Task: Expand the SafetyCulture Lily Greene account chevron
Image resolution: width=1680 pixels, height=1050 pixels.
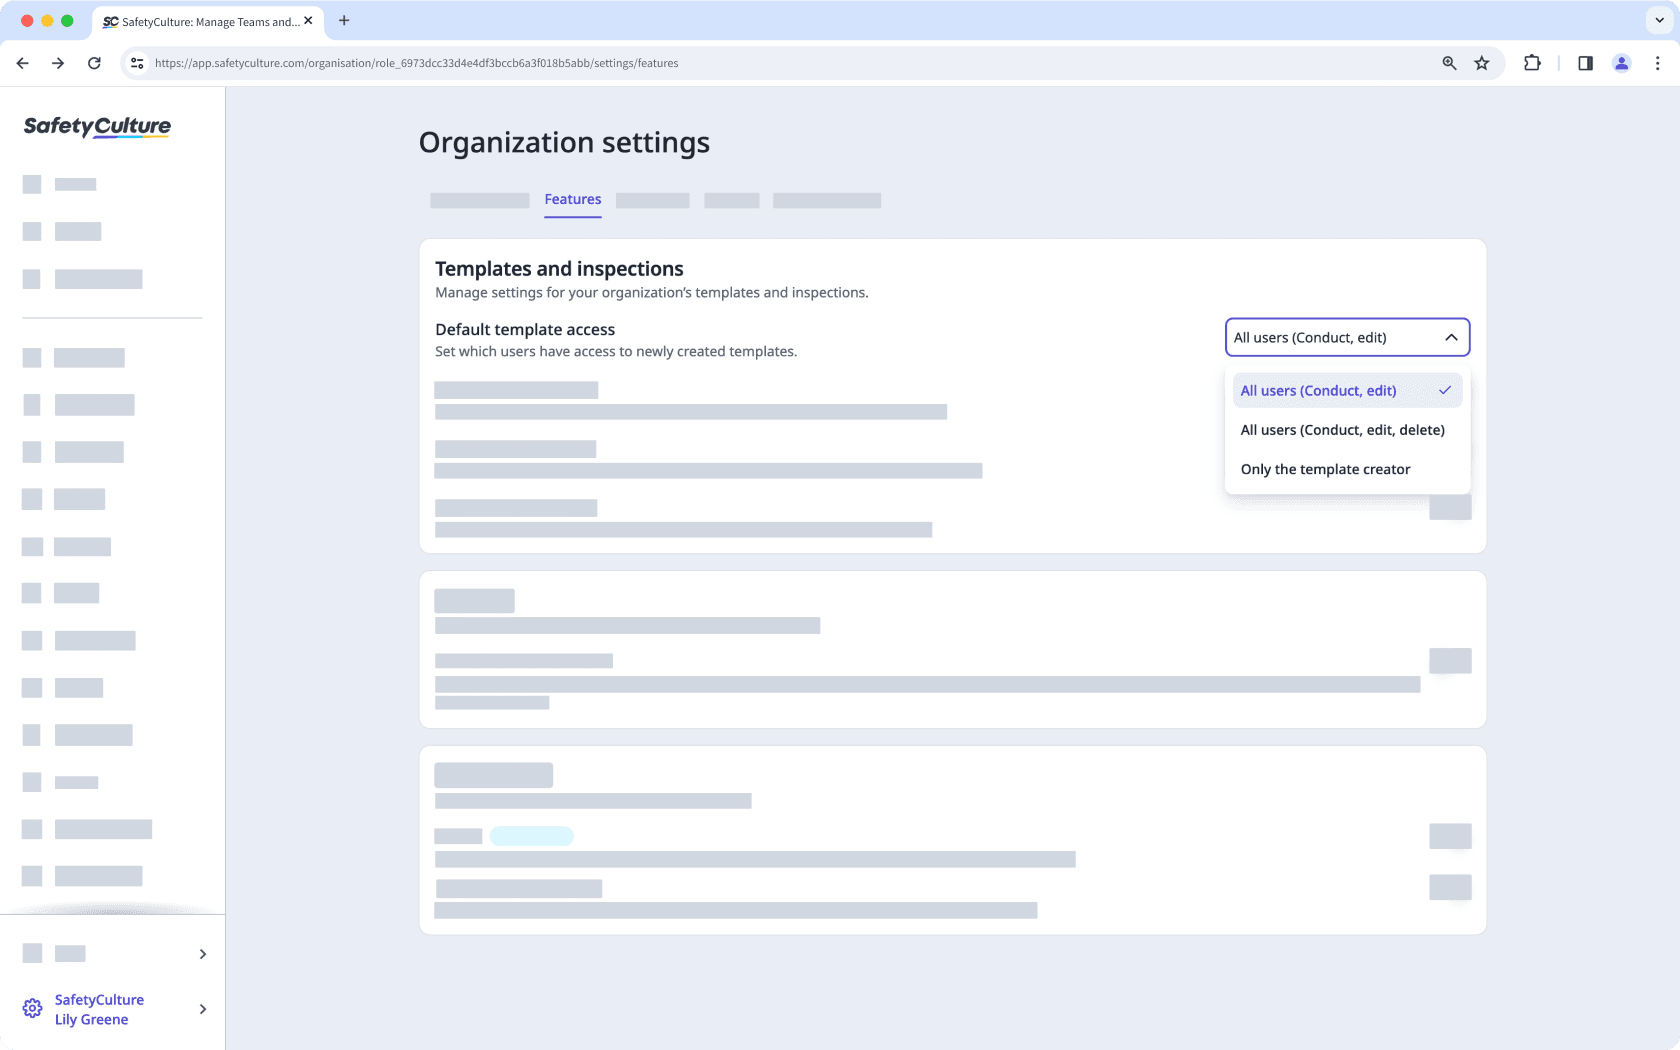Action: coord(202,1009)
